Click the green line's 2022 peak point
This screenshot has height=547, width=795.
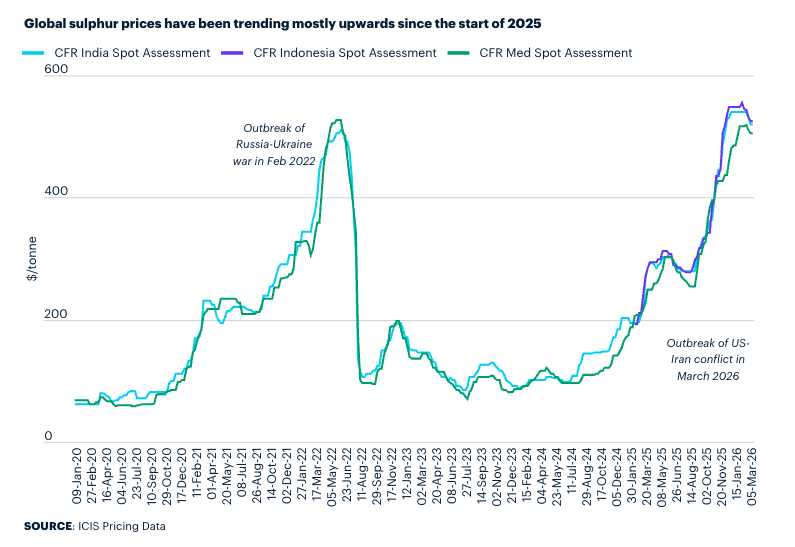click(x=338, y=121)
